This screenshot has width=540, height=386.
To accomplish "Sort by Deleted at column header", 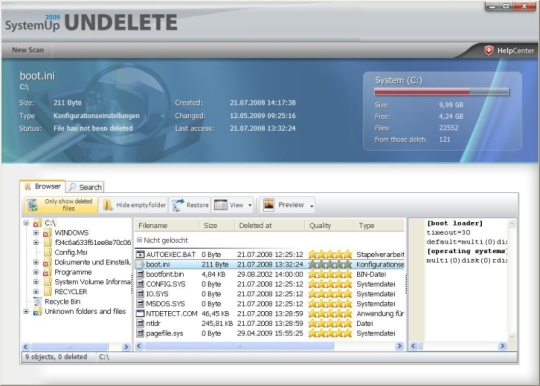I will tap(269, 226).
